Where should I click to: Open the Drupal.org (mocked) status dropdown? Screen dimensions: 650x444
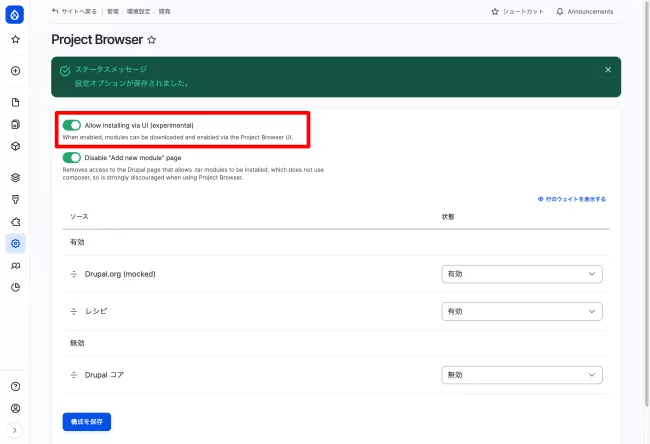click(522, 274)
